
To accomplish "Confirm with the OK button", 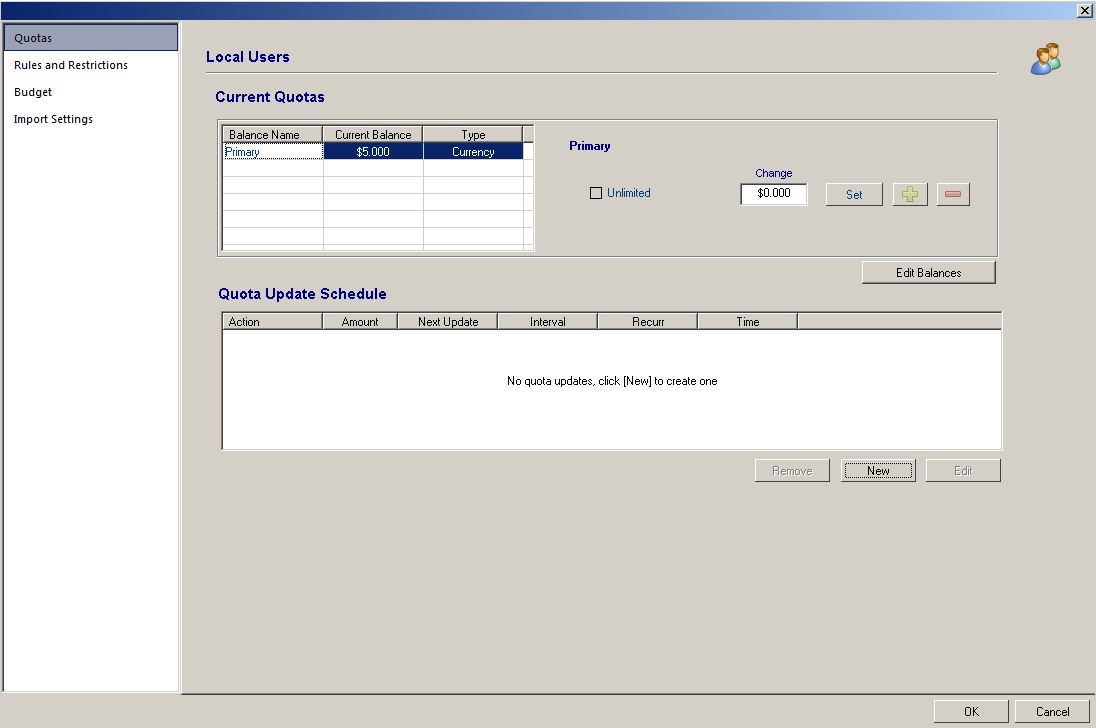I will coord(971,711).
